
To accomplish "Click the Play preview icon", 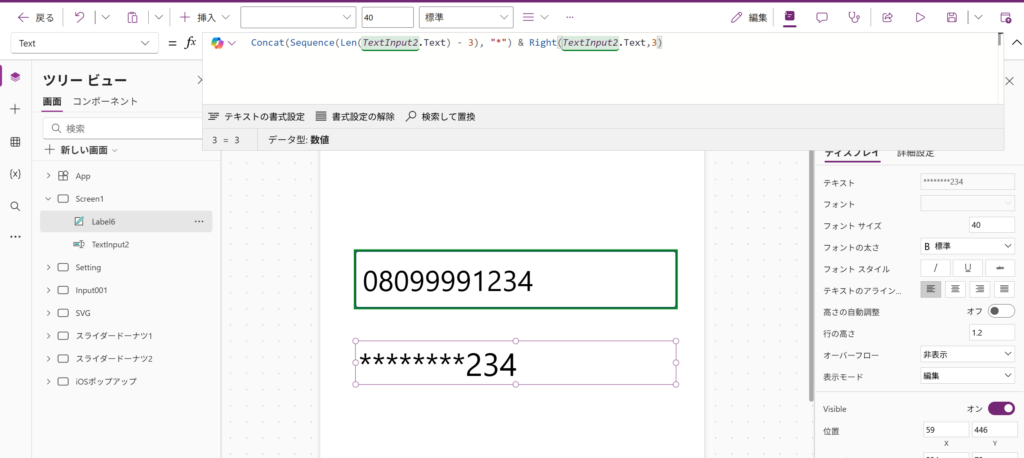I will tap(920, 17).
